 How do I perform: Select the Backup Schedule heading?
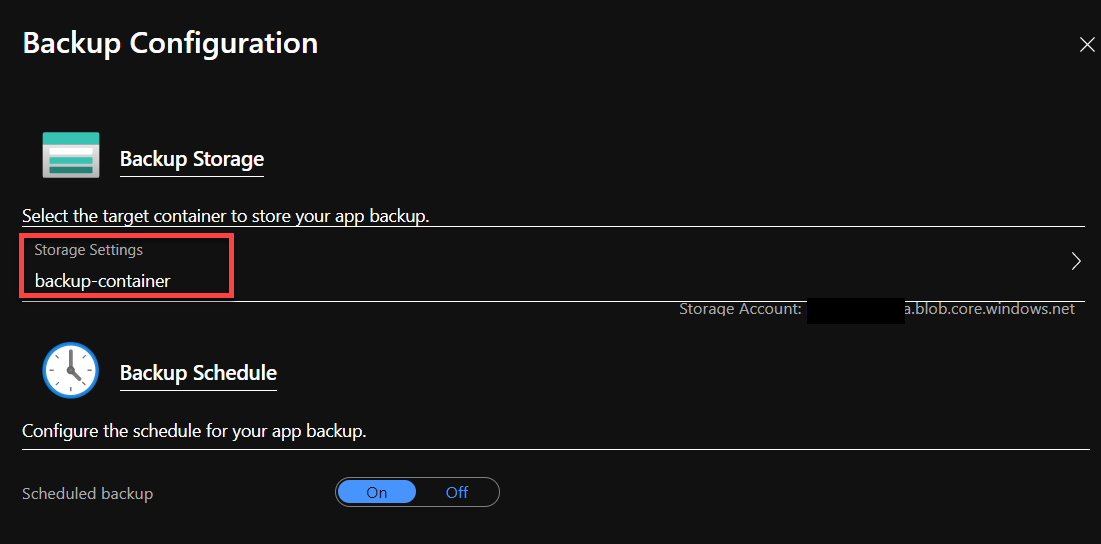(198, 373)
